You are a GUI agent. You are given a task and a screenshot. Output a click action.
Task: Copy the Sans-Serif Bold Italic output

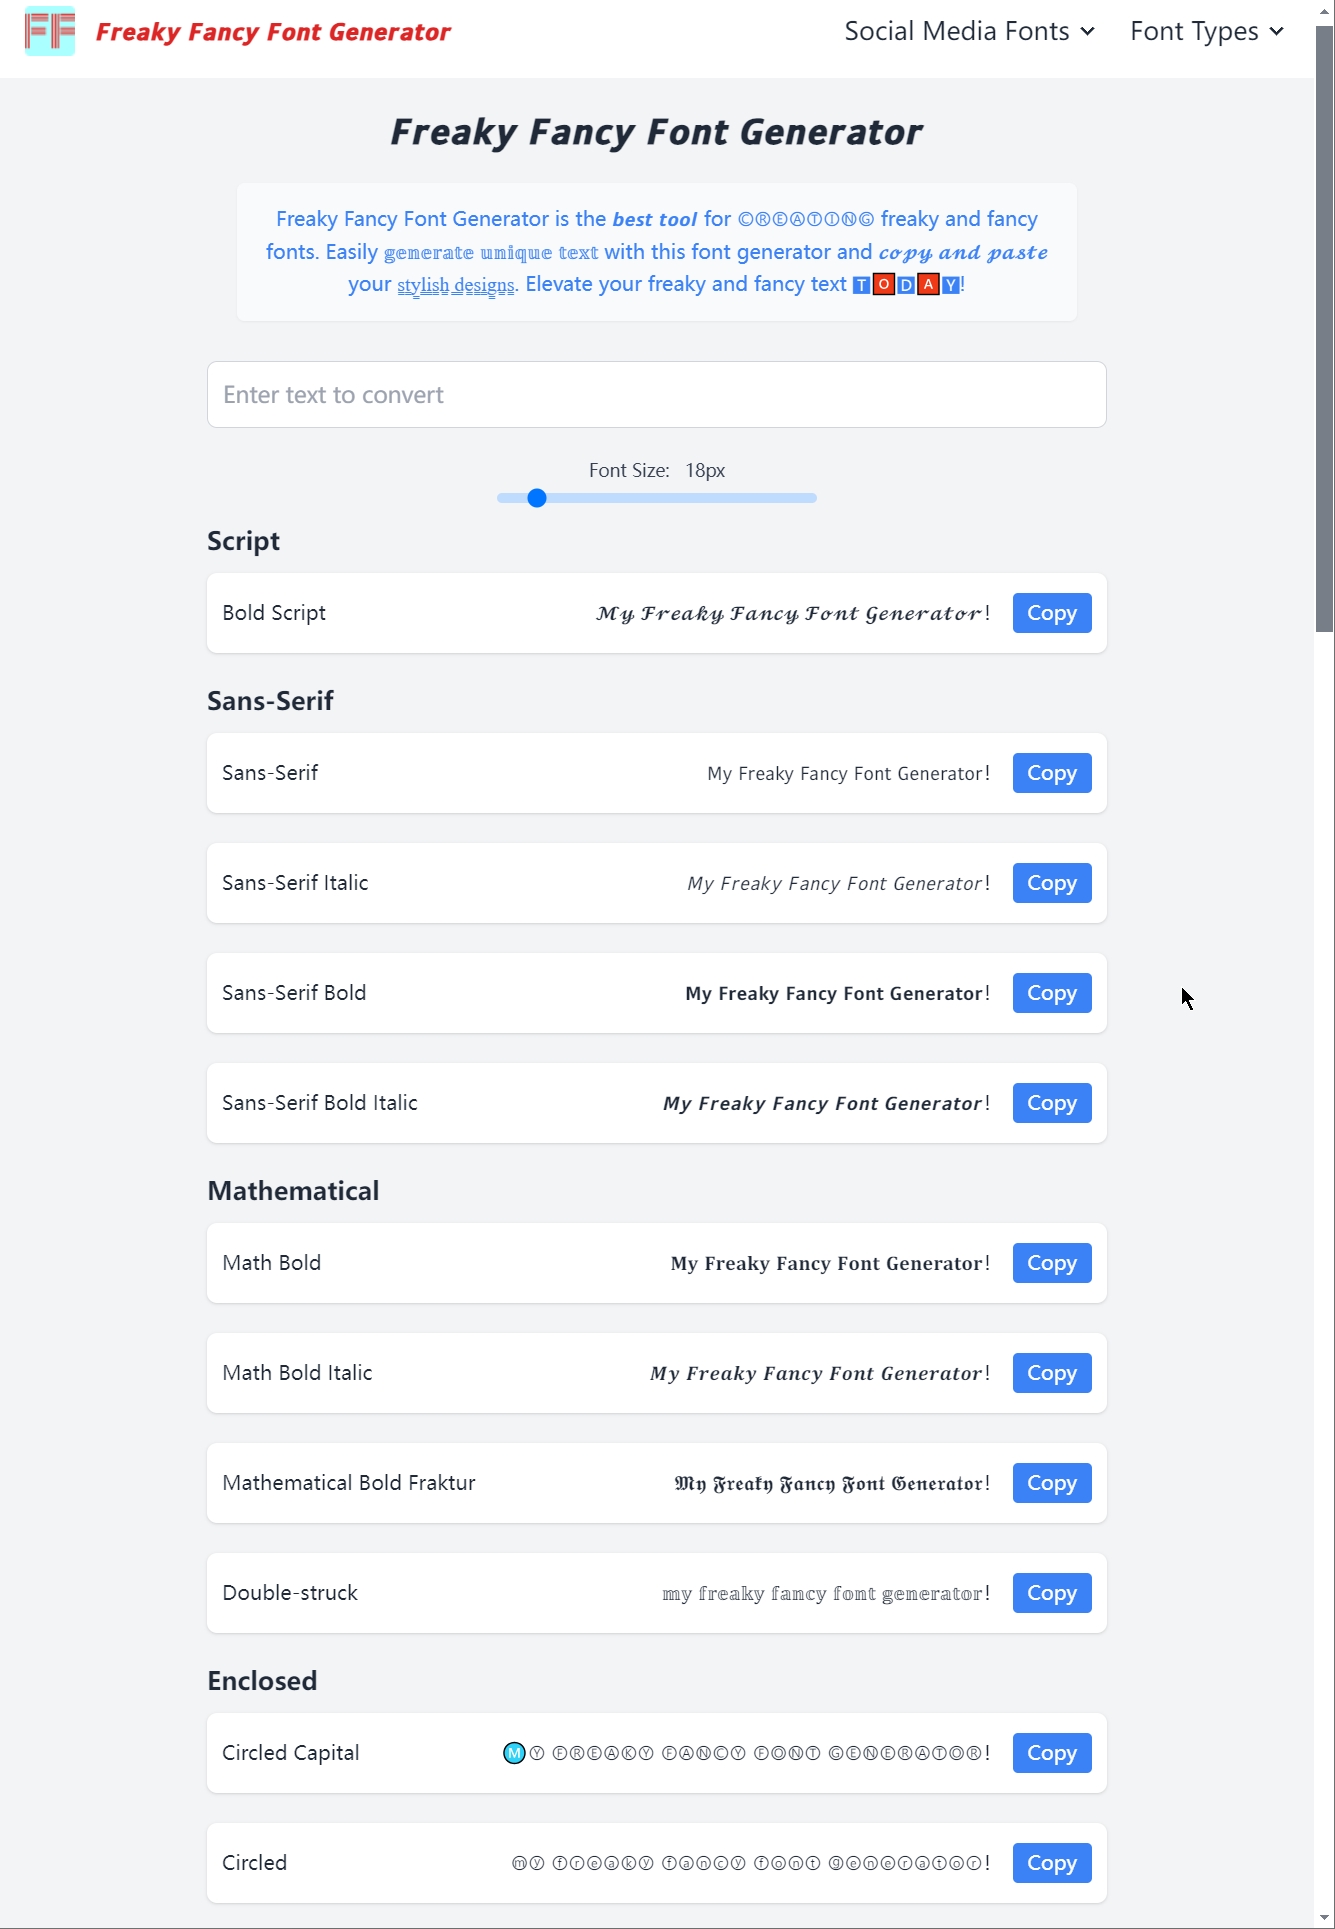point(1051,1102)
